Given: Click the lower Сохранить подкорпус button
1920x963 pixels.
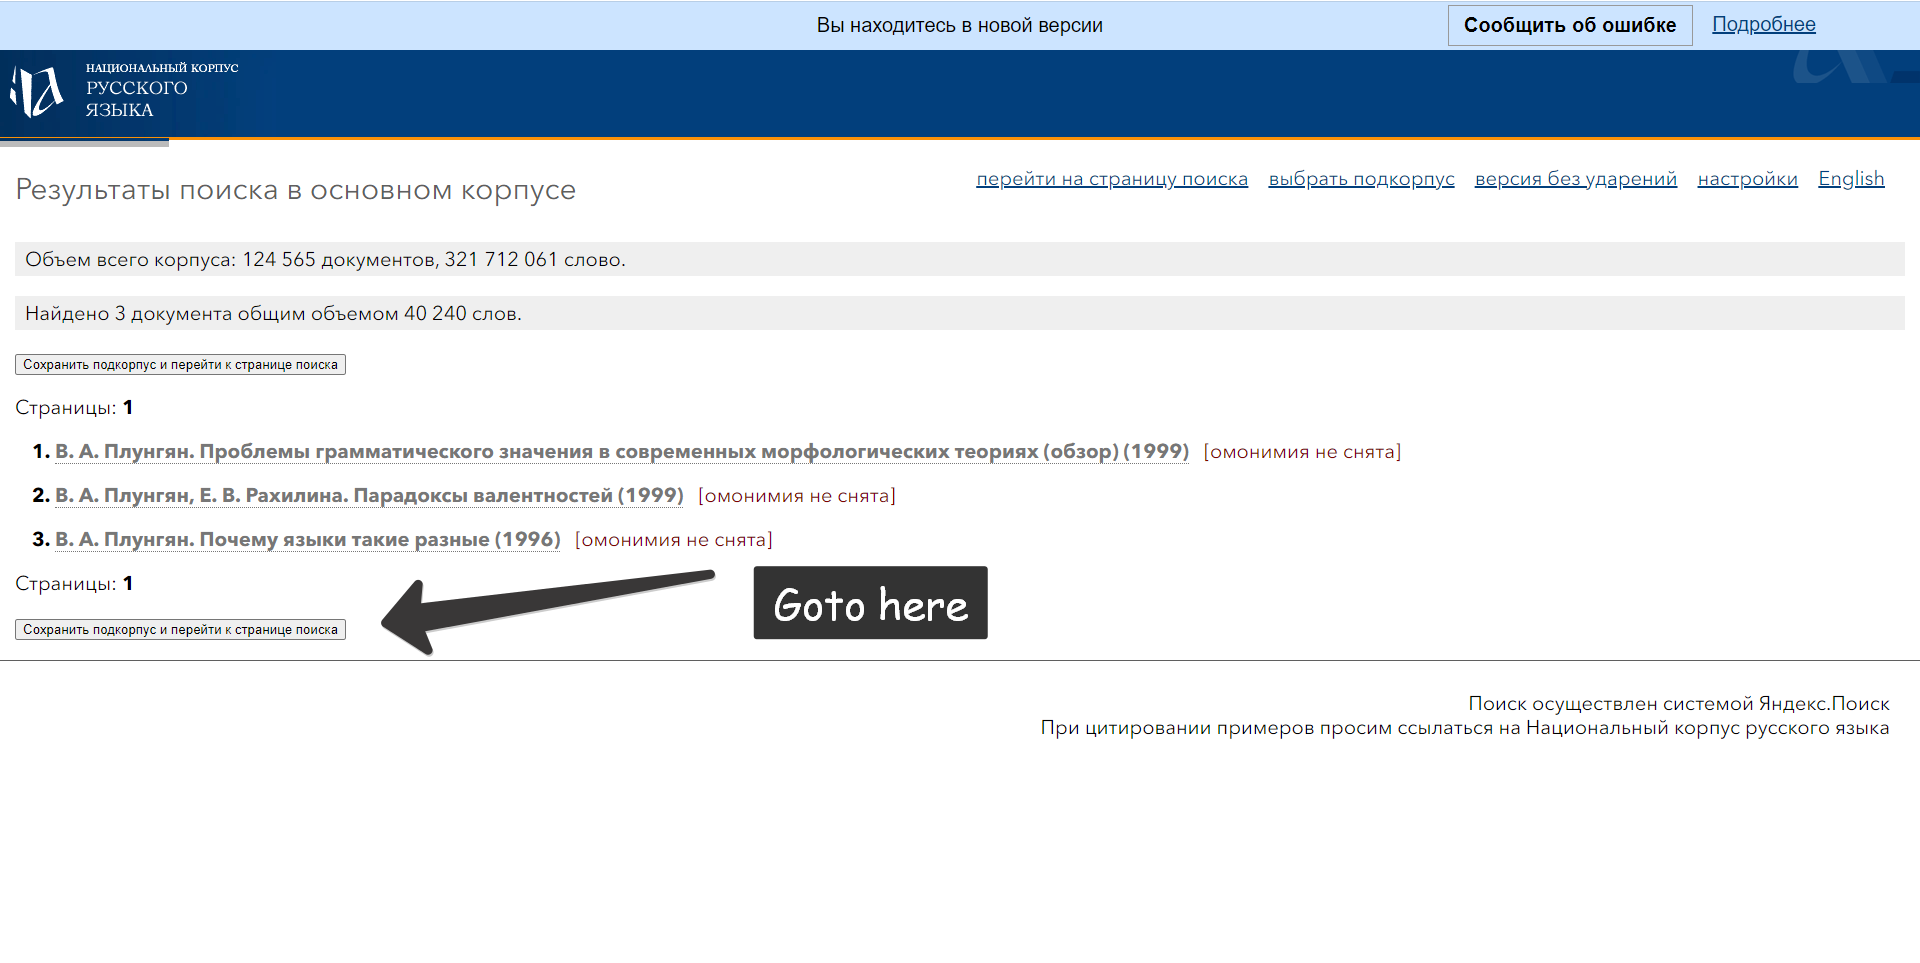Looking at the screenshot, I should click(180, 630).
